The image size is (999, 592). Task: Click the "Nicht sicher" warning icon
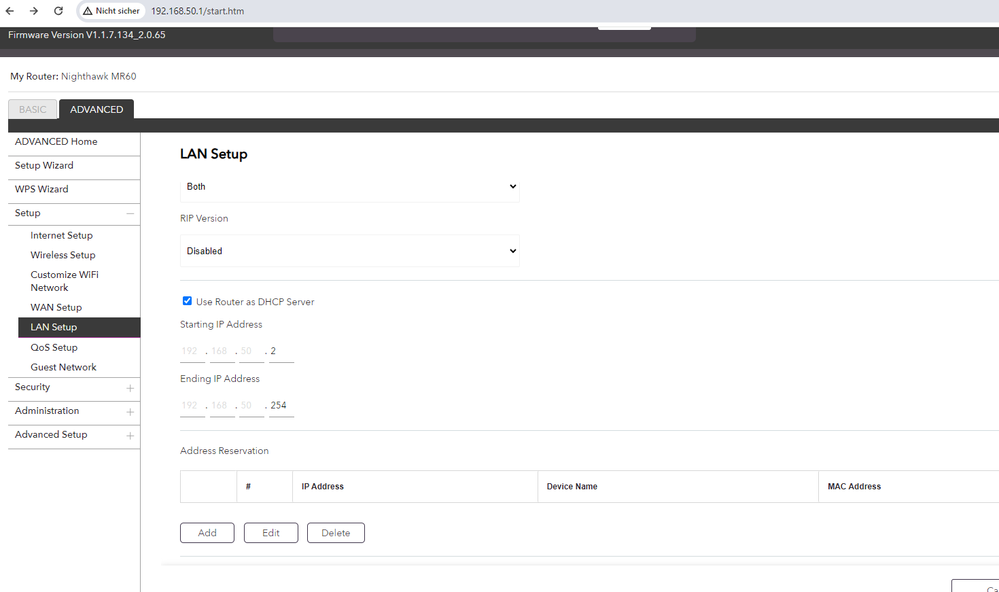87,11
